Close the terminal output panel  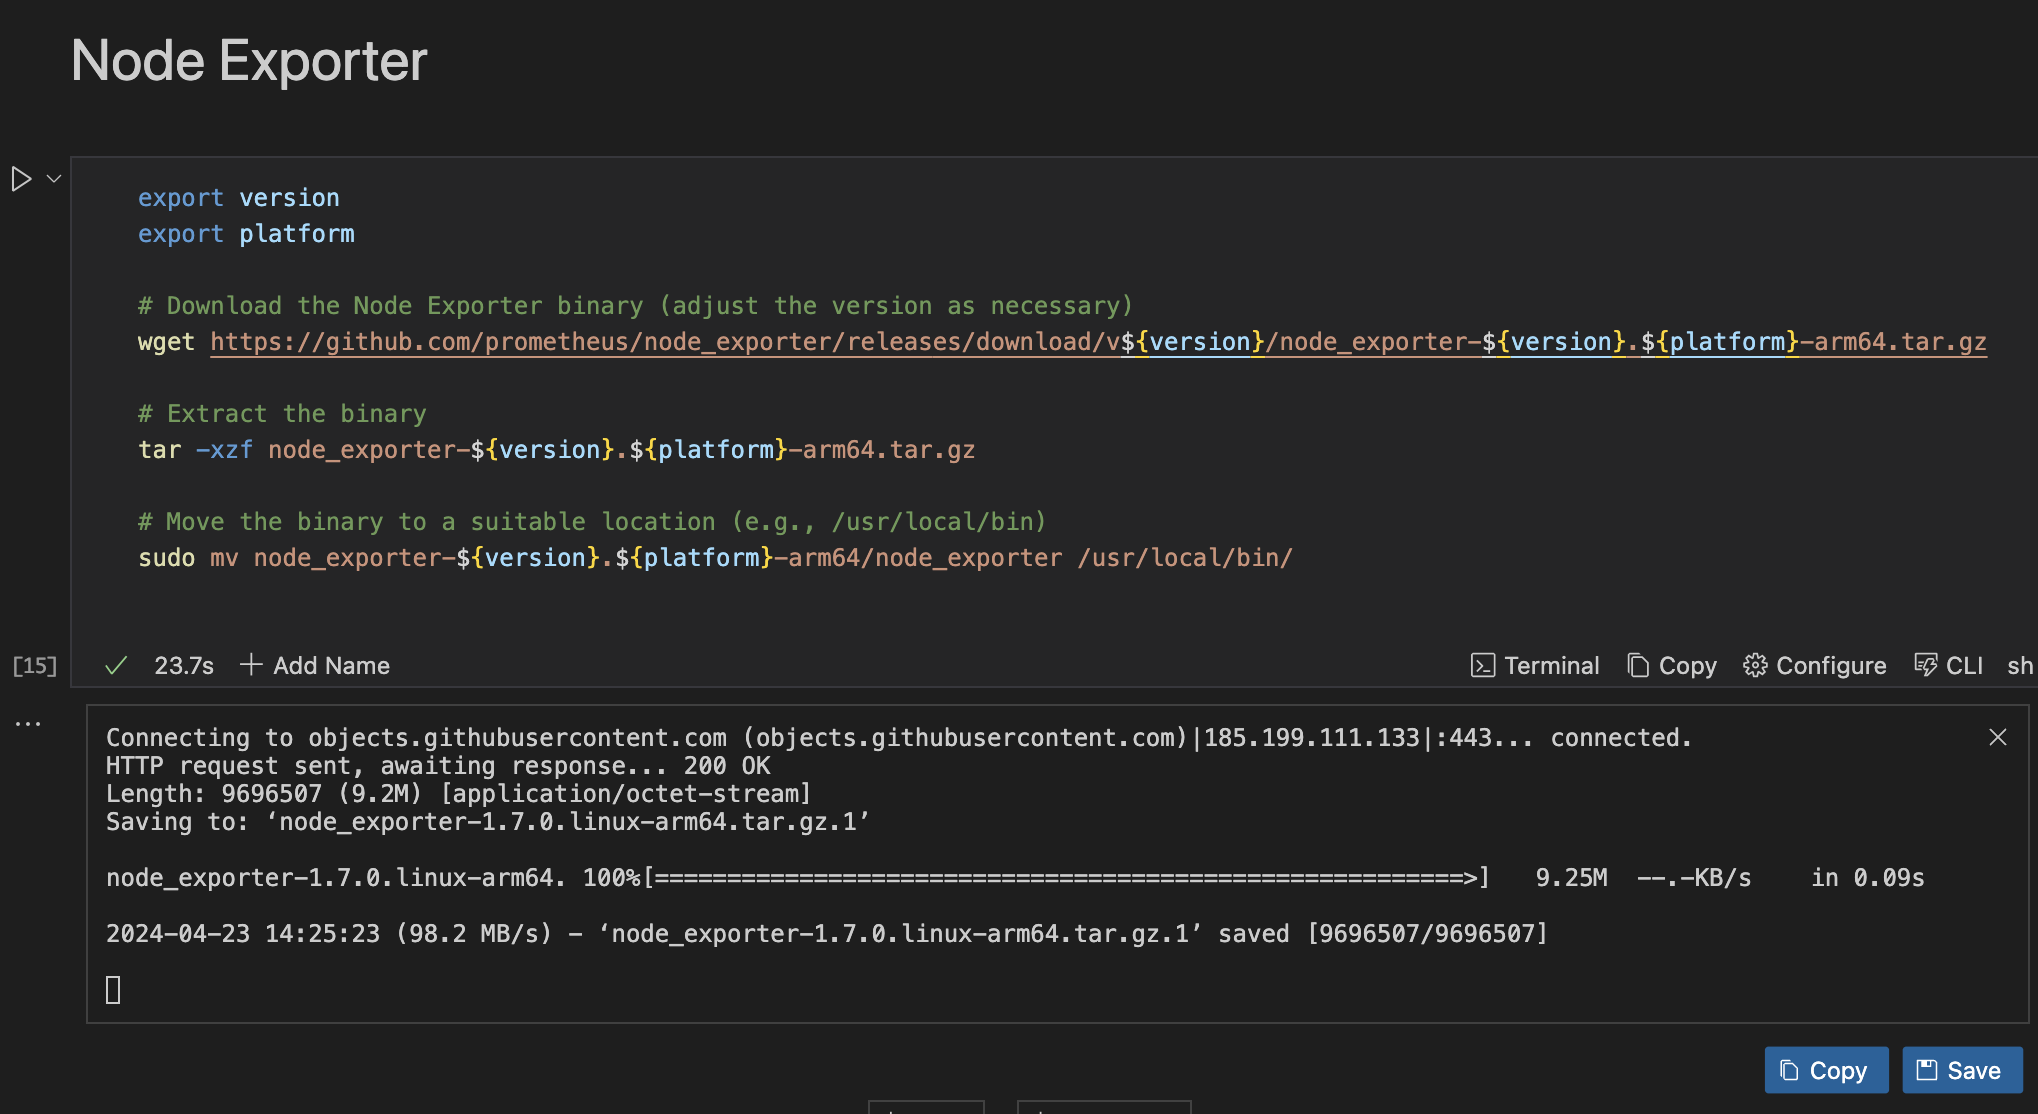coord(1998,737)
